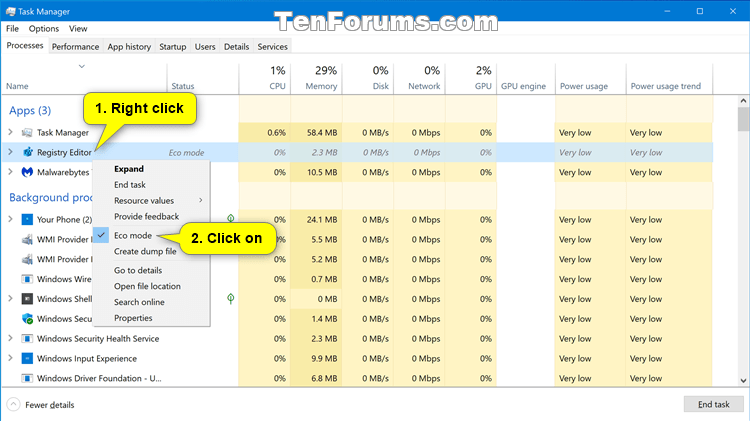
Task: Click the sort chevron above Name column
Action: [x=82, y=66]
